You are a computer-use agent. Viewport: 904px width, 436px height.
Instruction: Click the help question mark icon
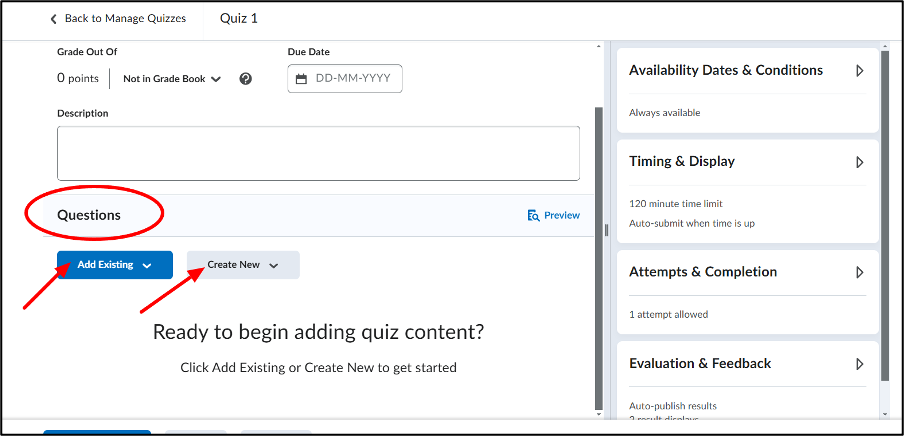[246, 79]
